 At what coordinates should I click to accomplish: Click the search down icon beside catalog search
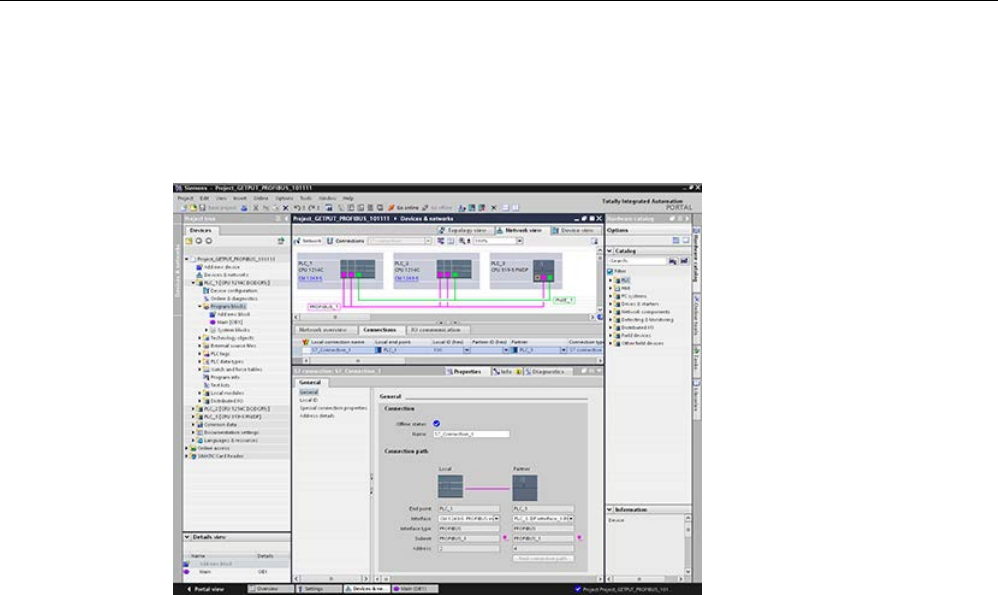(673, 261)
